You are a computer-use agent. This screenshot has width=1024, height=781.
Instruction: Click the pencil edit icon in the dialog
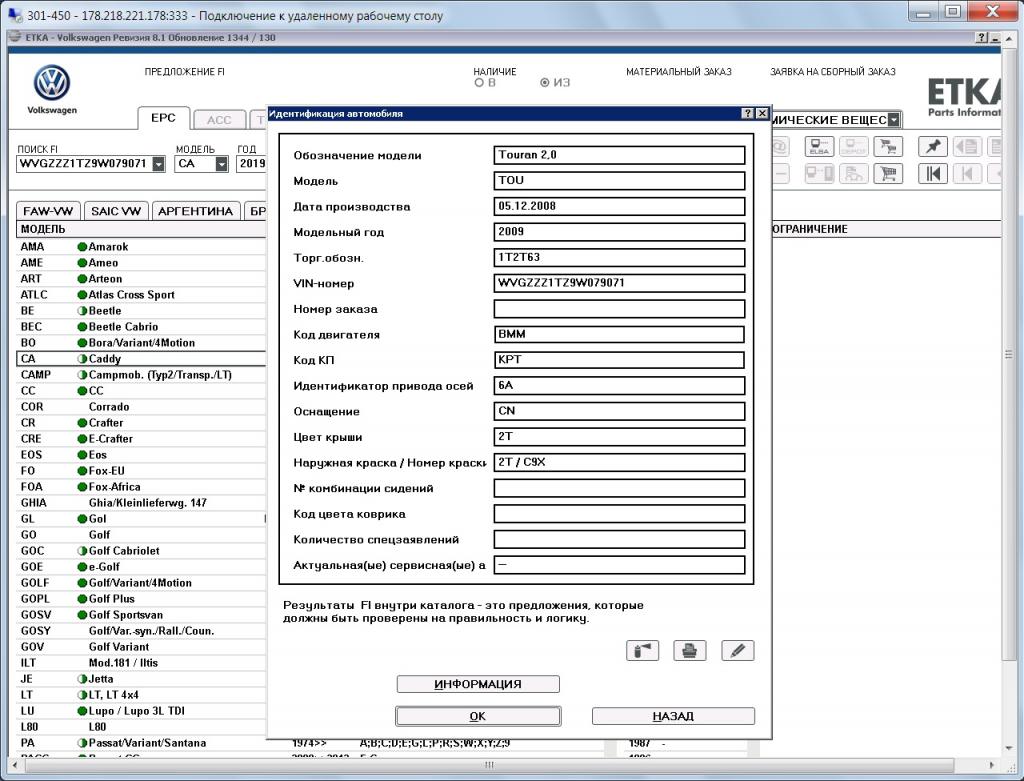[737, 650]
